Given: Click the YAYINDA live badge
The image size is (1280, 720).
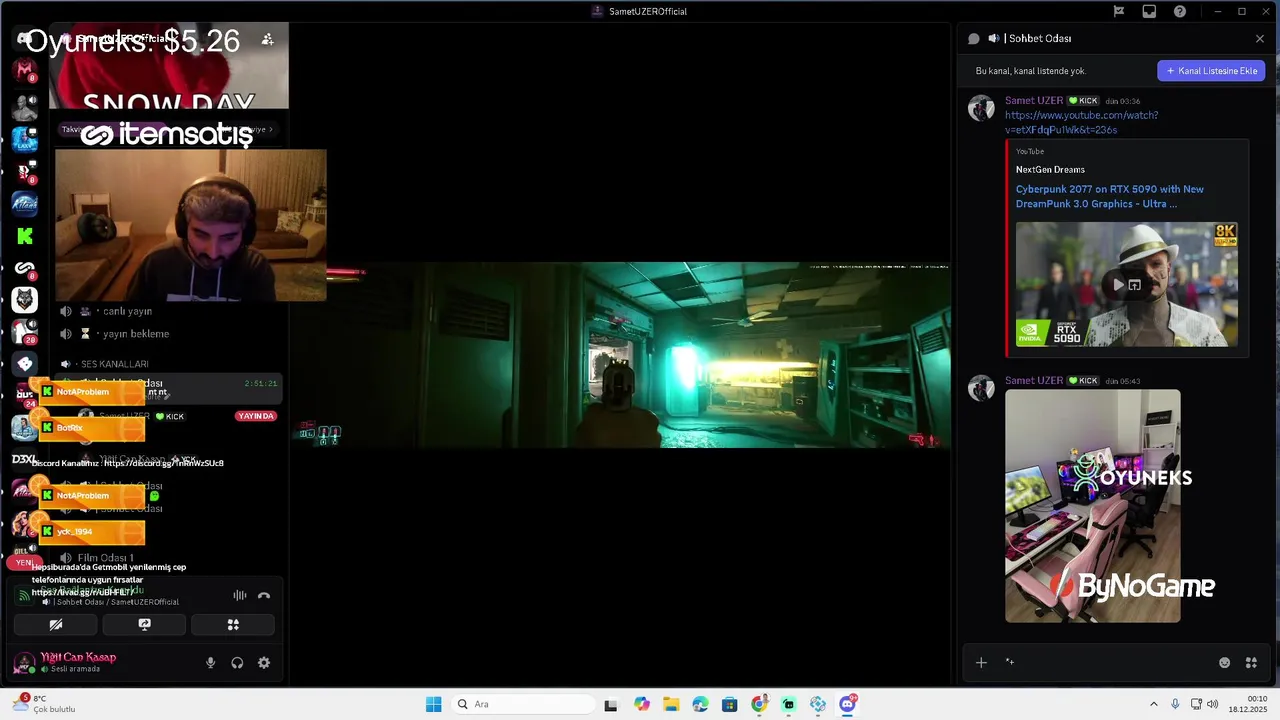Looking at the screenshot, I should pyautogui.click(x=256, y=416).
